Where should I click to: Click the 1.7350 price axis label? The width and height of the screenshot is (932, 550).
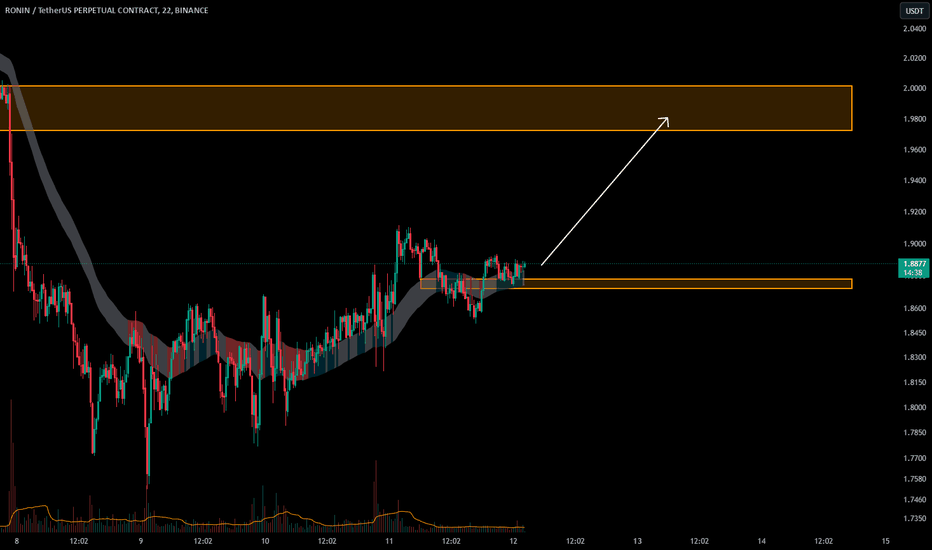point(914,519)
